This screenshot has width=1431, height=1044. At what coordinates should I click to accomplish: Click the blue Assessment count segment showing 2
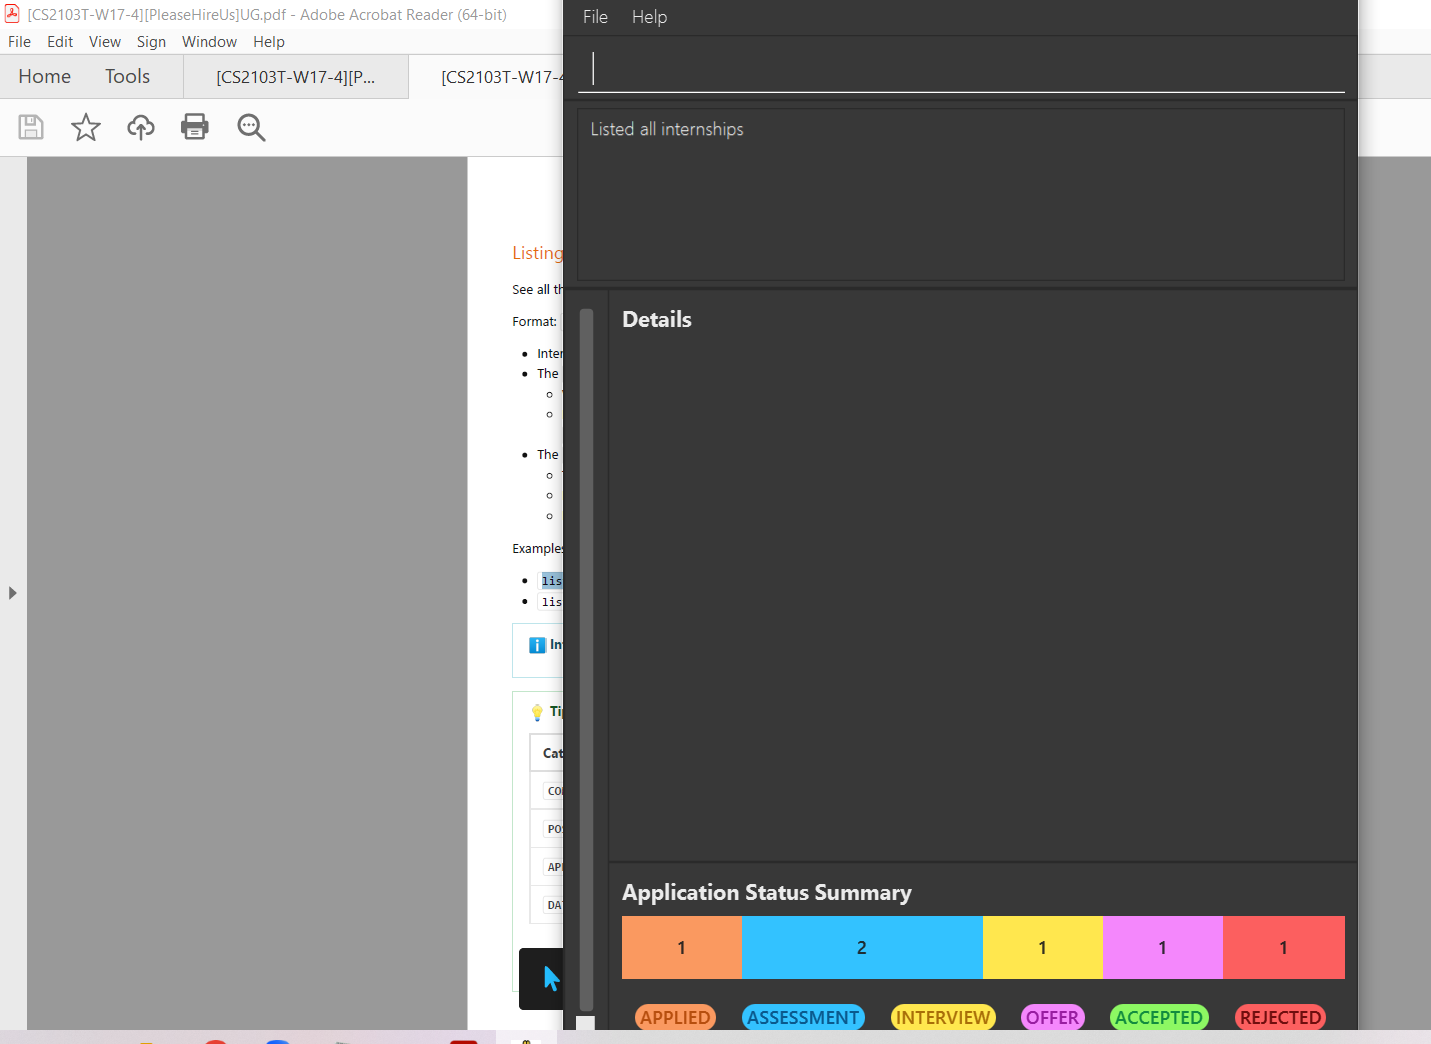click(x=862, y=947)
